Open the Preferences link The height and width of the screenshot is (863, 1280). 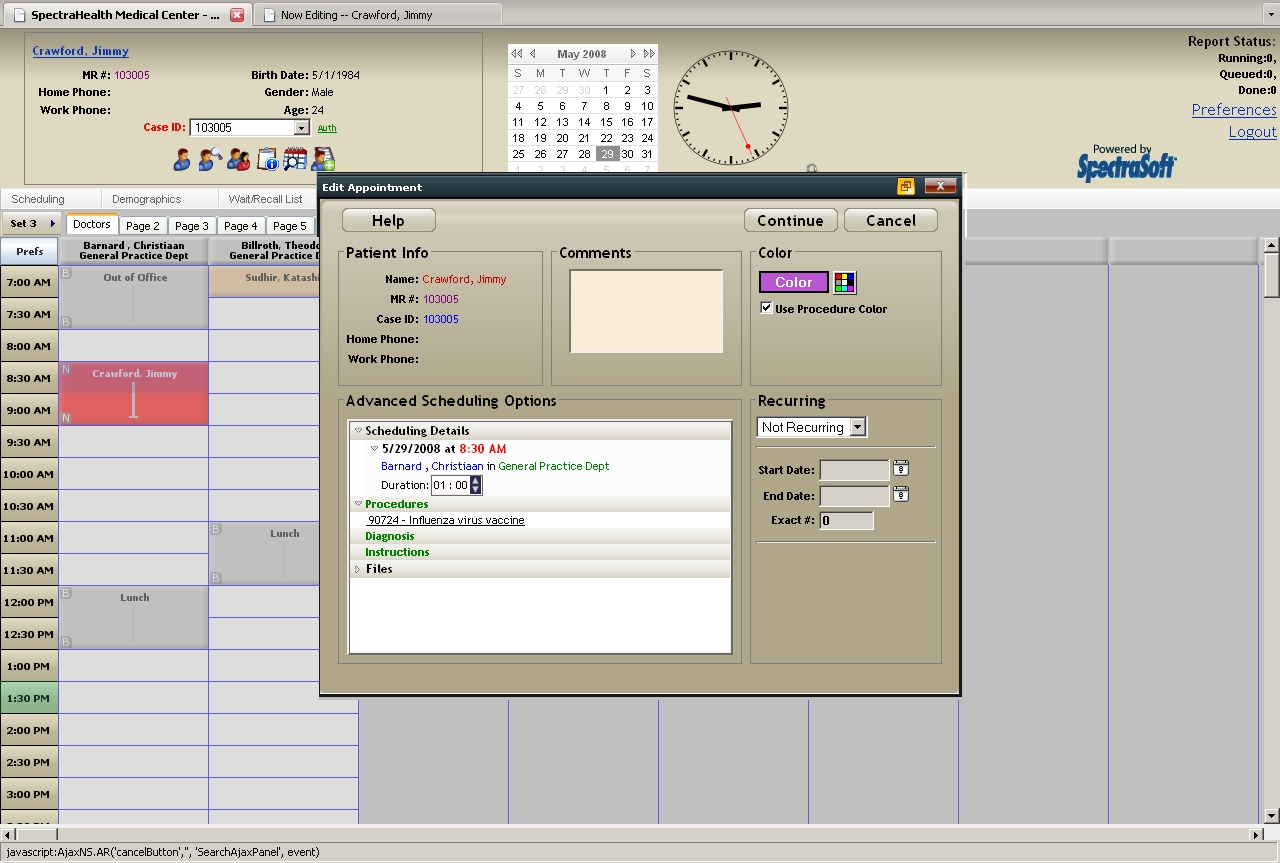1233,109
